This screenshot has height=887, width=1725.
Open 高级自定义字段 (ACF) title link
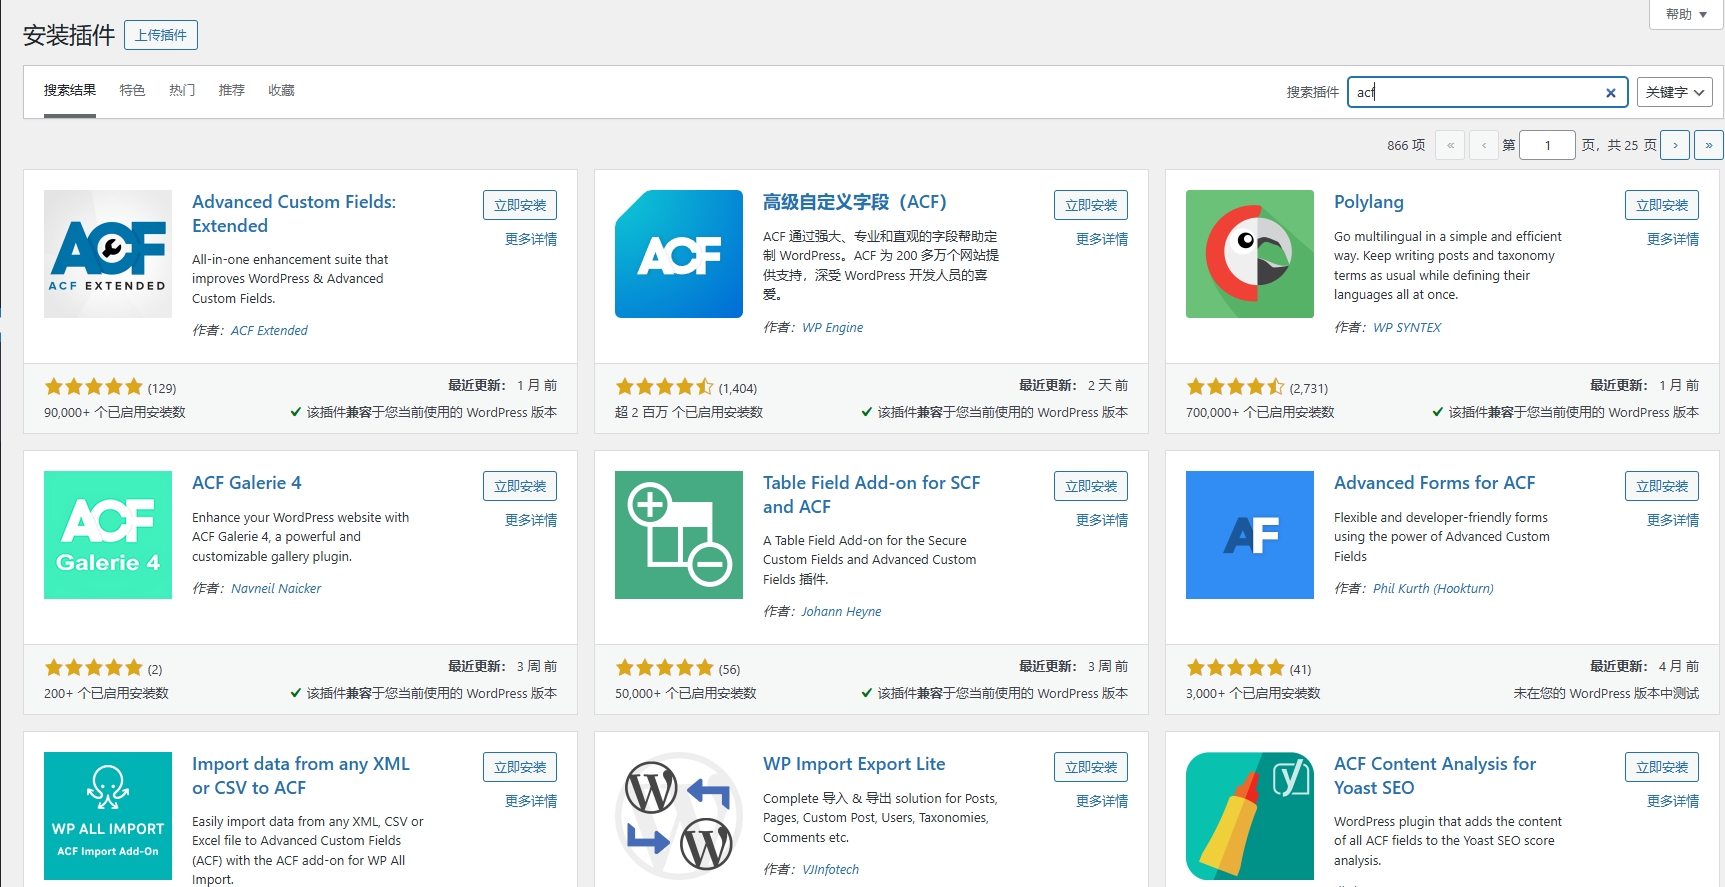[x=855, y=202]
